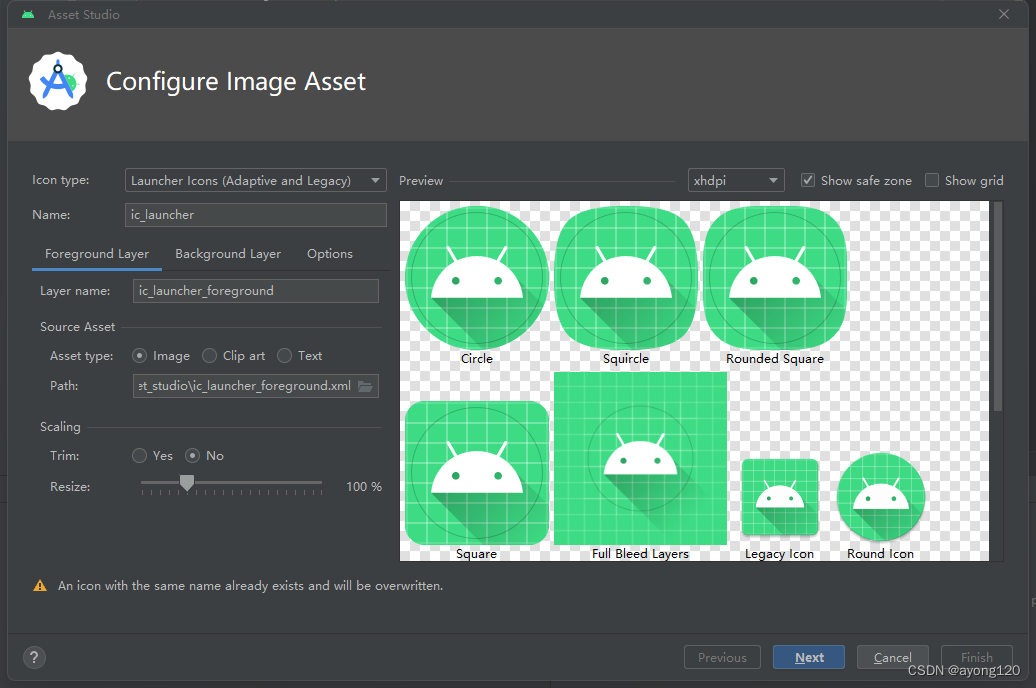This screenshot has height=688, width=1036.
Task: Choose Clip art asset type radio button
Action: (x=209, y=356)
